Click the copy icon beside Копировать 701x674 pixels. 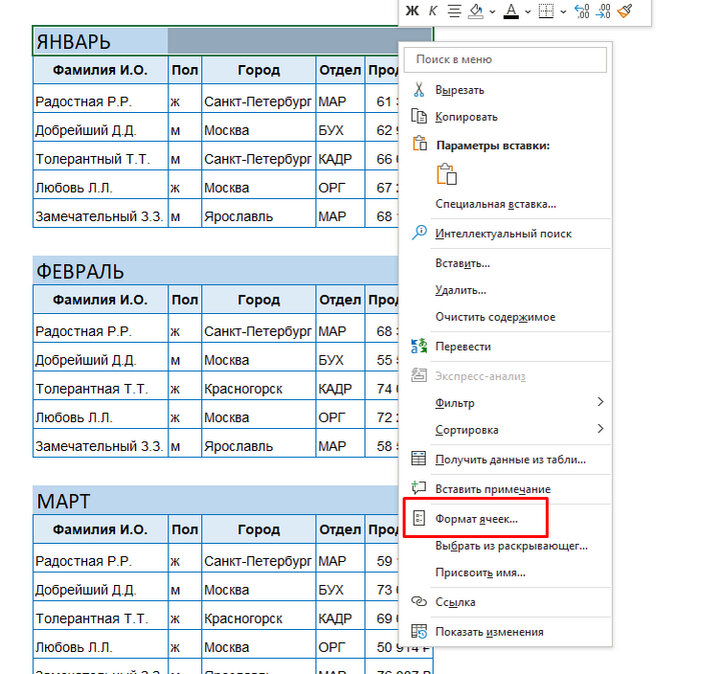tap(419, 117)
